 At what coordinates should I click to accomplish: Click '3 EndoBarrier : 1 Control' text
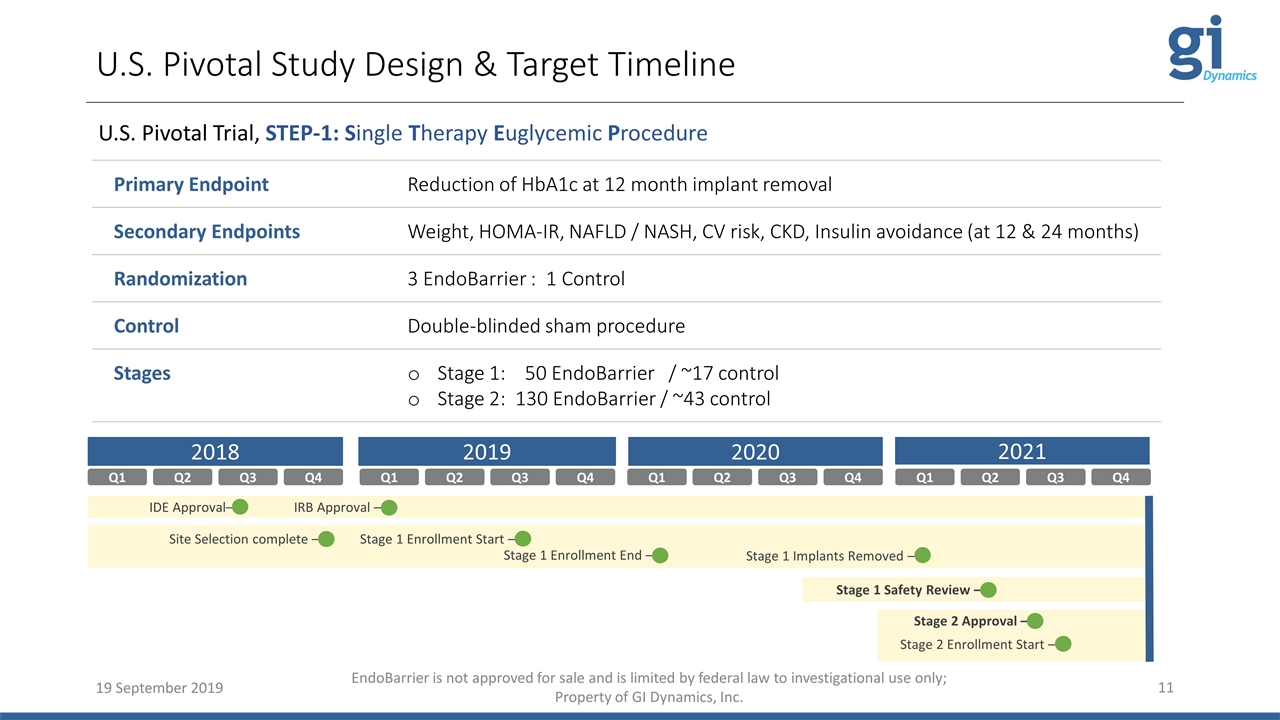516,279
